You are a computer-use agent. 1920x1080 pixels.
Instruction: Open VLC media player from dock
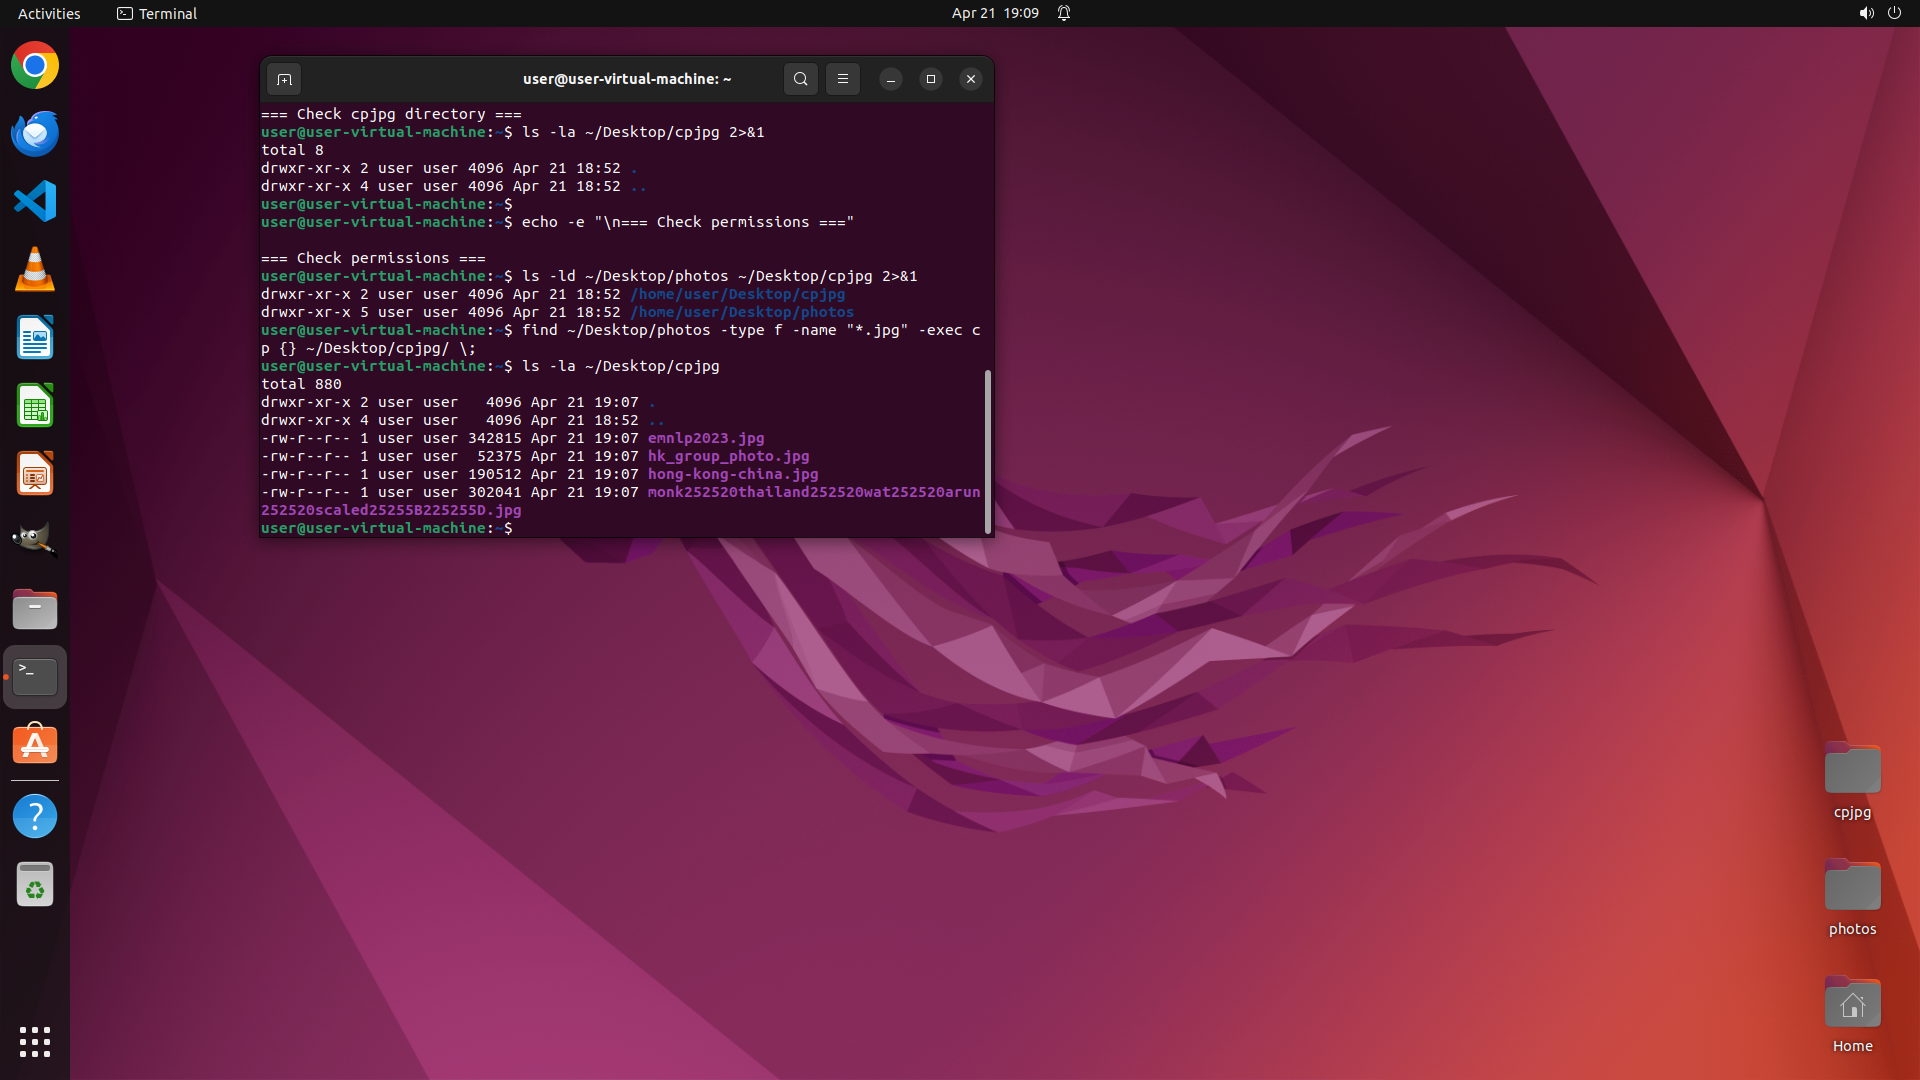pyautogui.click(x=35, y=270)
